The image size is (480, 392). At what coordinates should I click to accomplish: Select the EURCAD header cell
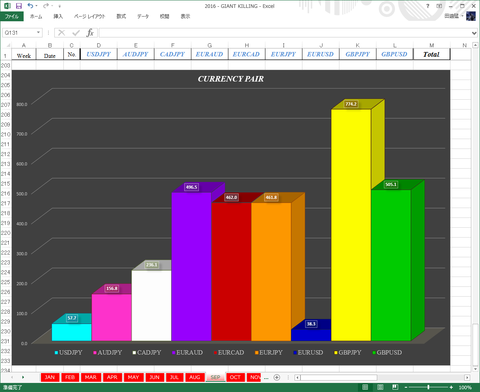247,54
